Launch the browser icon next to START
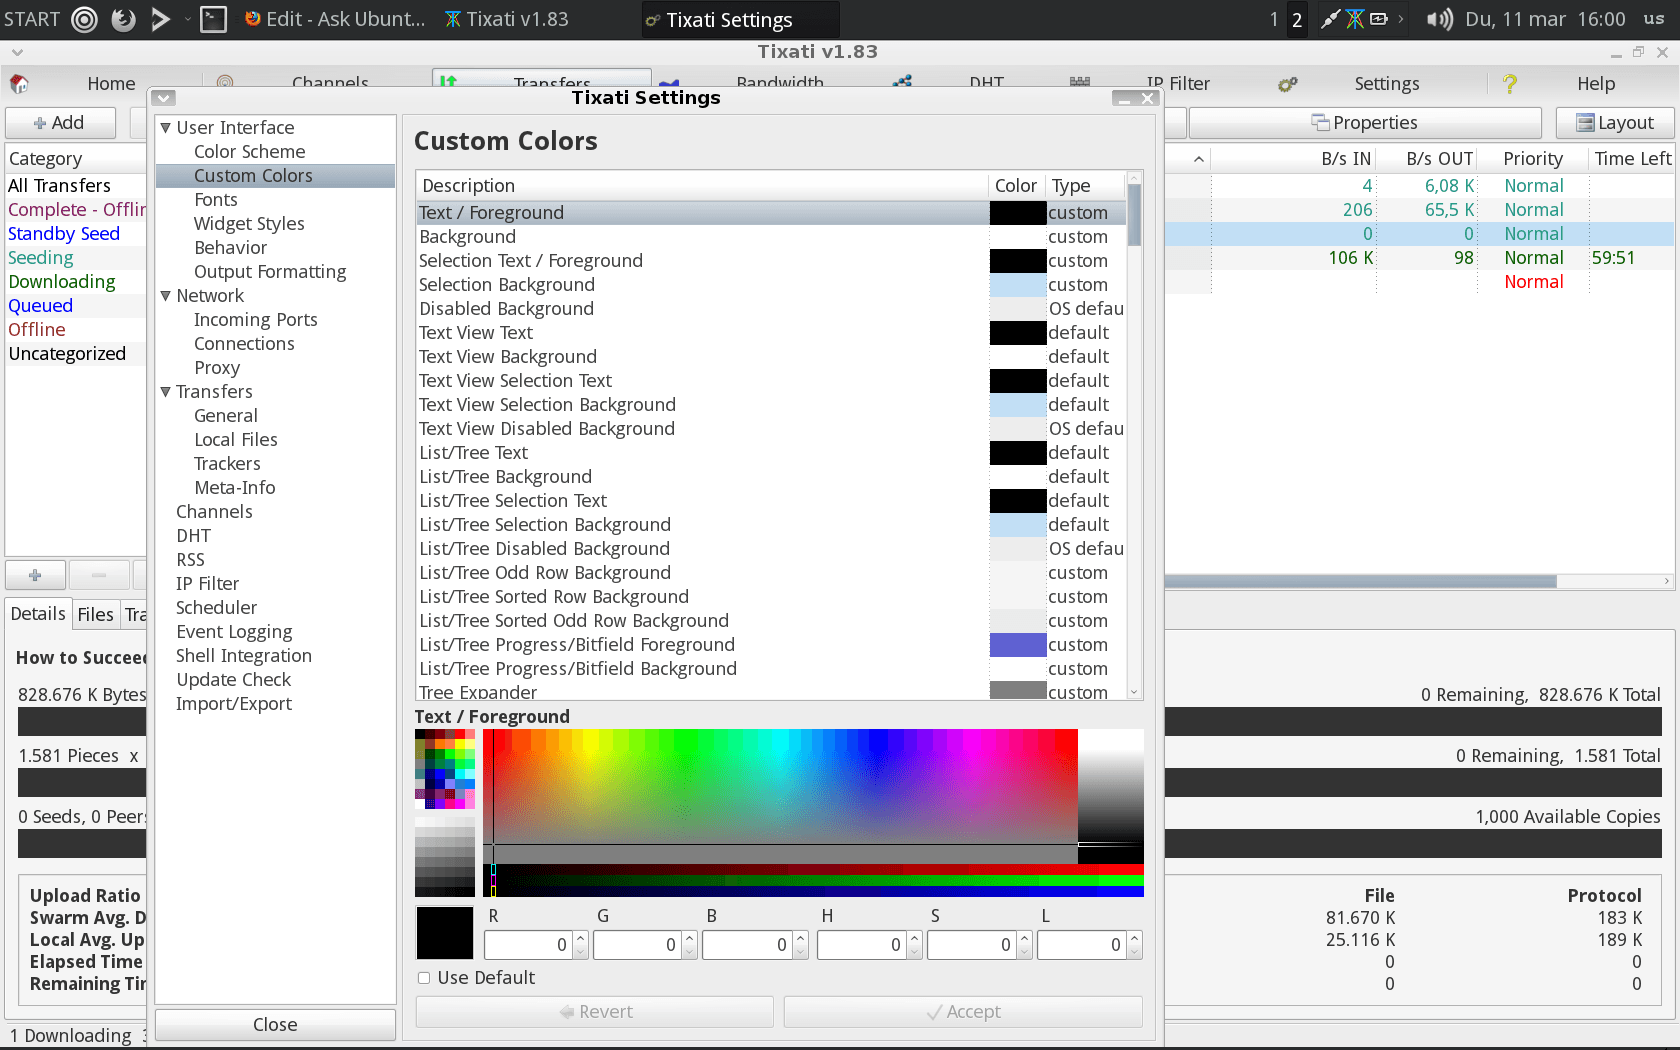Viewport: 1680px width, 1050px height. pos(123,19)
